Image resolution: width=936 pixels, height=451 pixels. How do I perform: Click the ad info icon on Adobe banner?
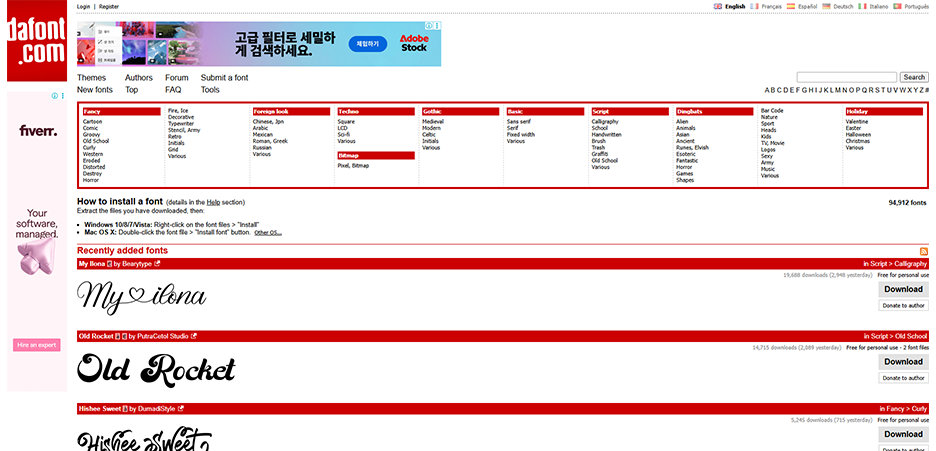click(429, 26)
